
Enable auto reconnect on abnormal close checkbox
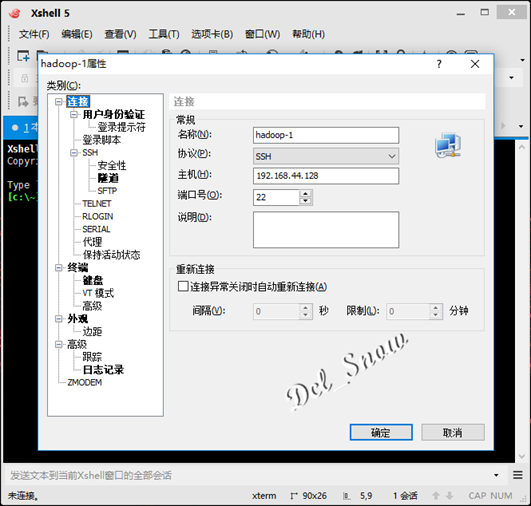183,287
